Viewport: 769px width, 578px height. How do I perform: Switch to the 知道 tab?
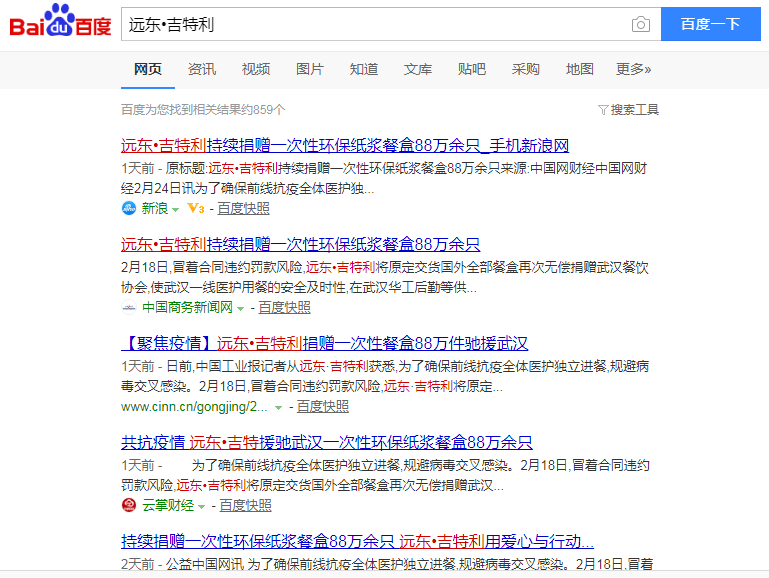[x=363, y=69]
